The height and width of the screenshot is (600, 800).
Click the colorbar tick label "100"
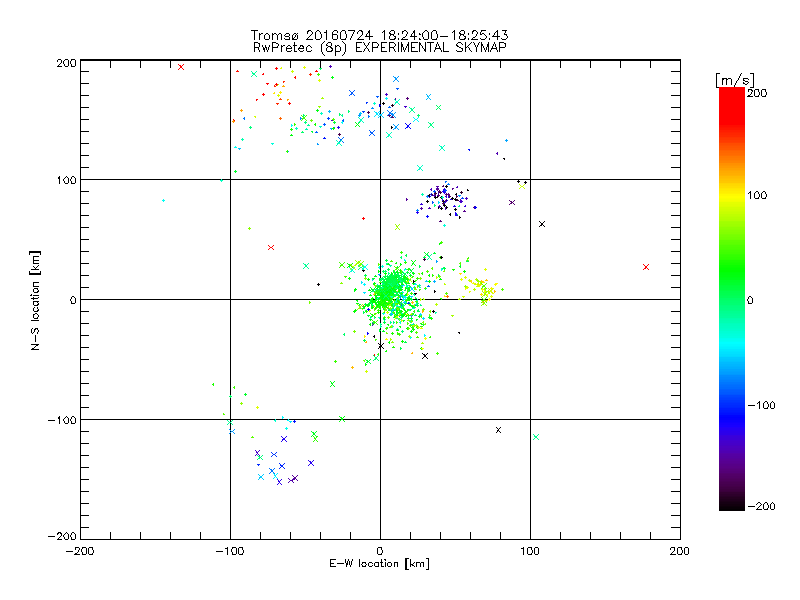757,195
